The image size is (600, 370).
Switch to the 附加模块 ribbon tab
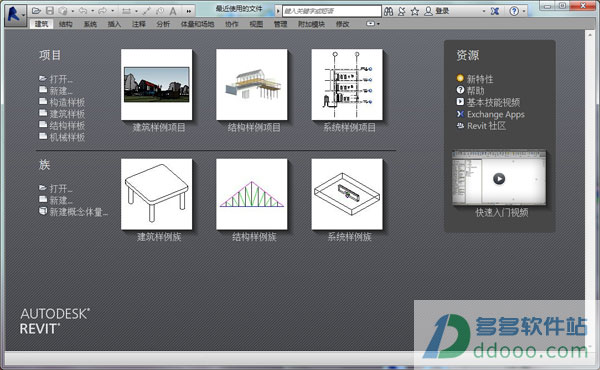click(311, 24)
